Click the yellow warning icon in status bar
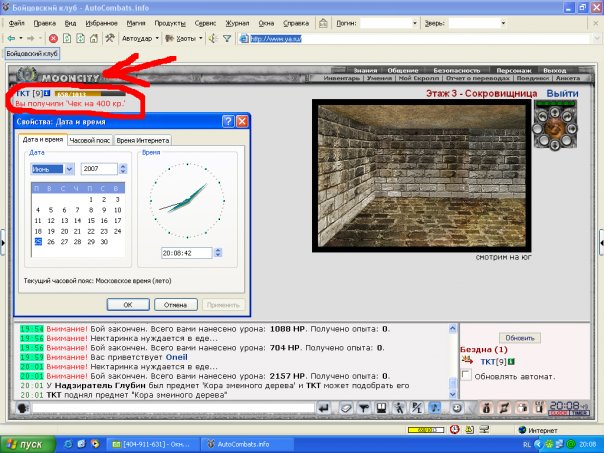Viewport: 604px width, 453px height. (470, 429)
